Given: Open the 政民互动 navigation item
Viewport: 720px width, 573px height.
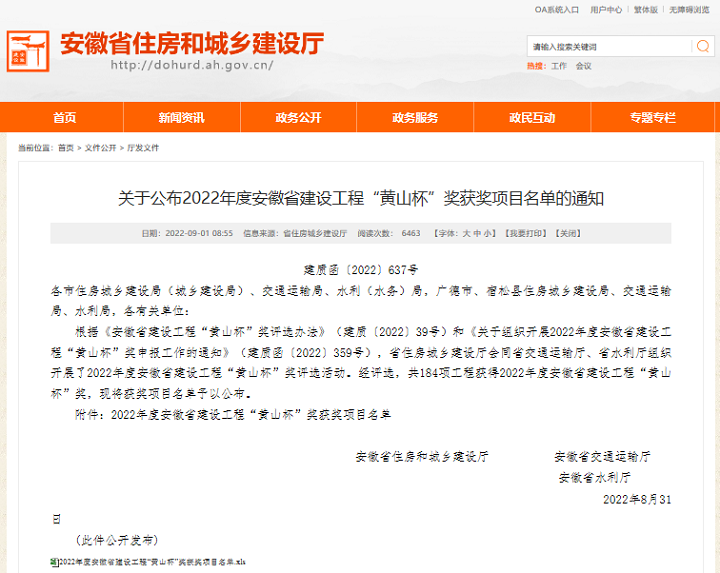Looking at the screenshot, I should (532, 117).
